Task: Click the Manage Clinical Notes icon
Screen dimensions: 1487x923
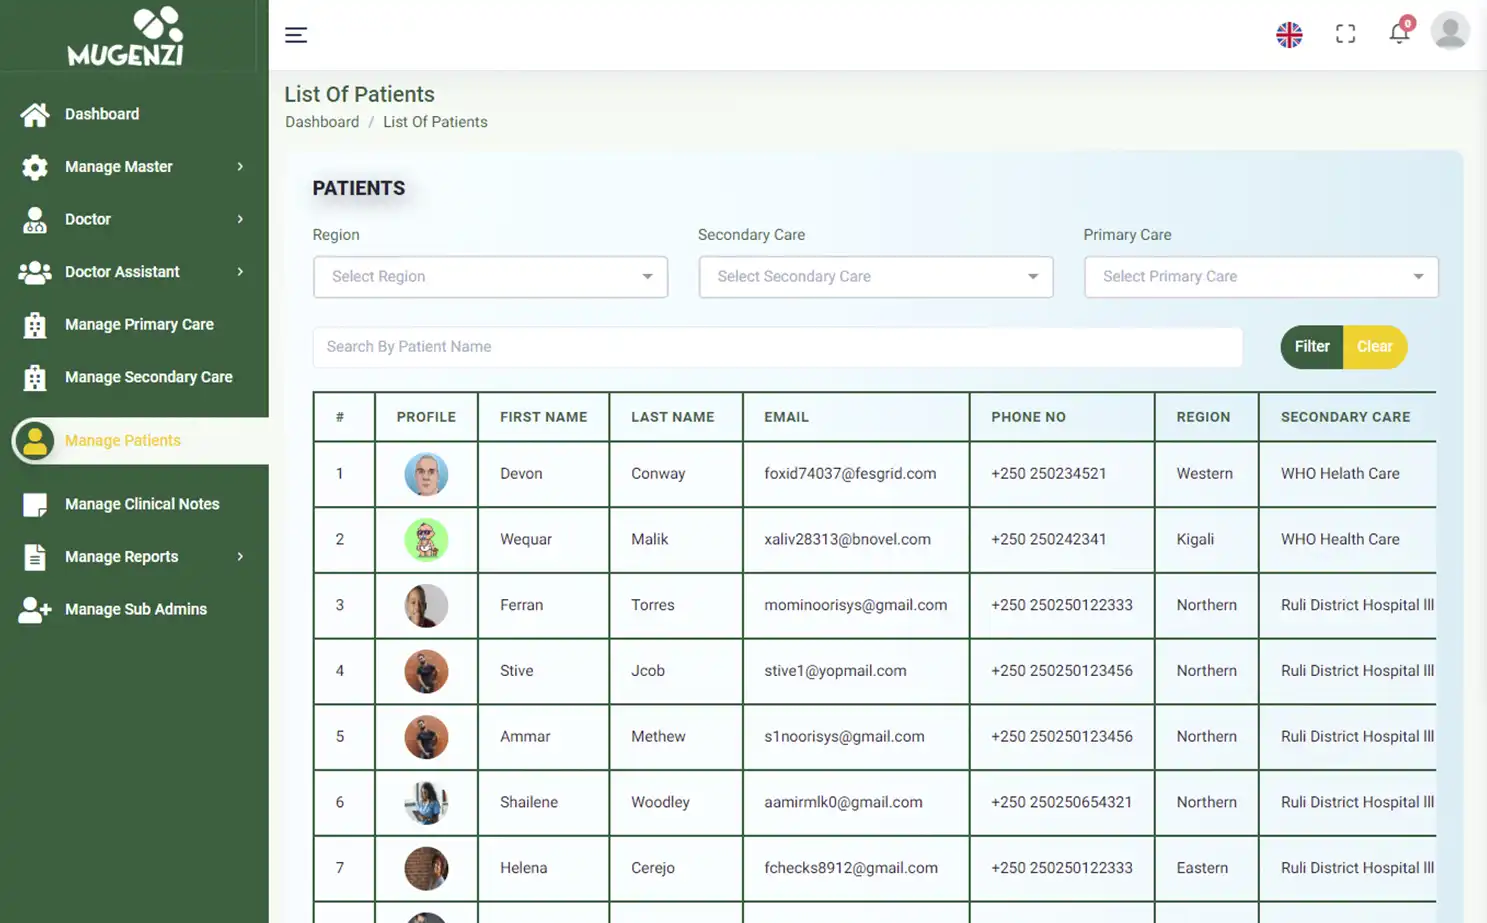Action: [35, 505]
